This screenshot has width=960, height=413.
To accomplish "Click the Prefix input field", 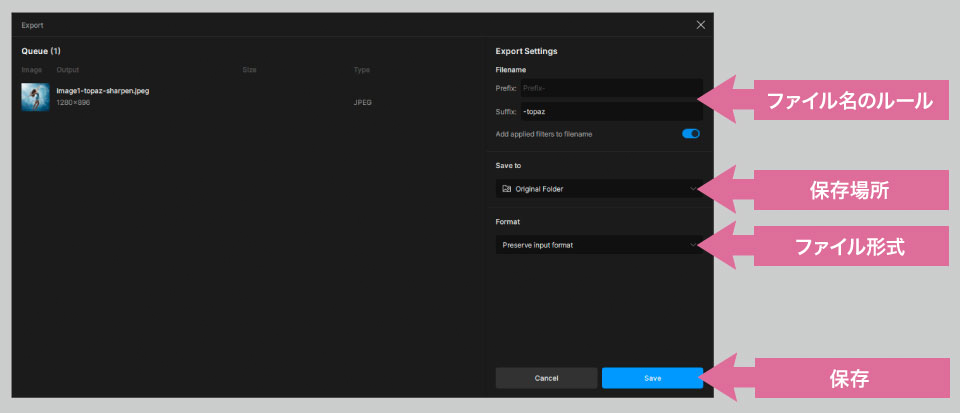I will pyautogui.click(x=612, y=88).
